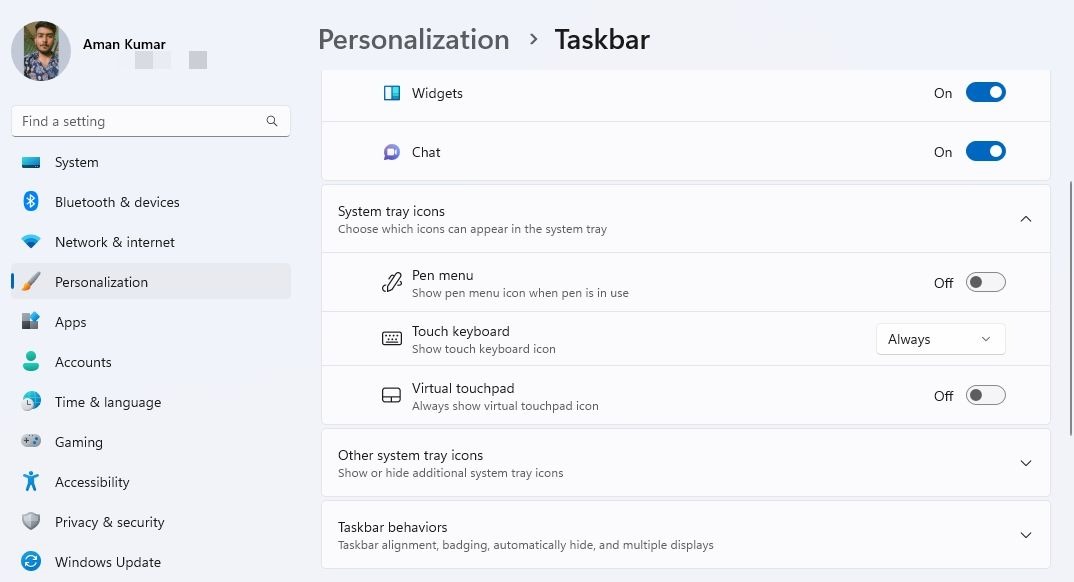
Task: Turn off the Chat toggle
Action: (x=986, y=151)
